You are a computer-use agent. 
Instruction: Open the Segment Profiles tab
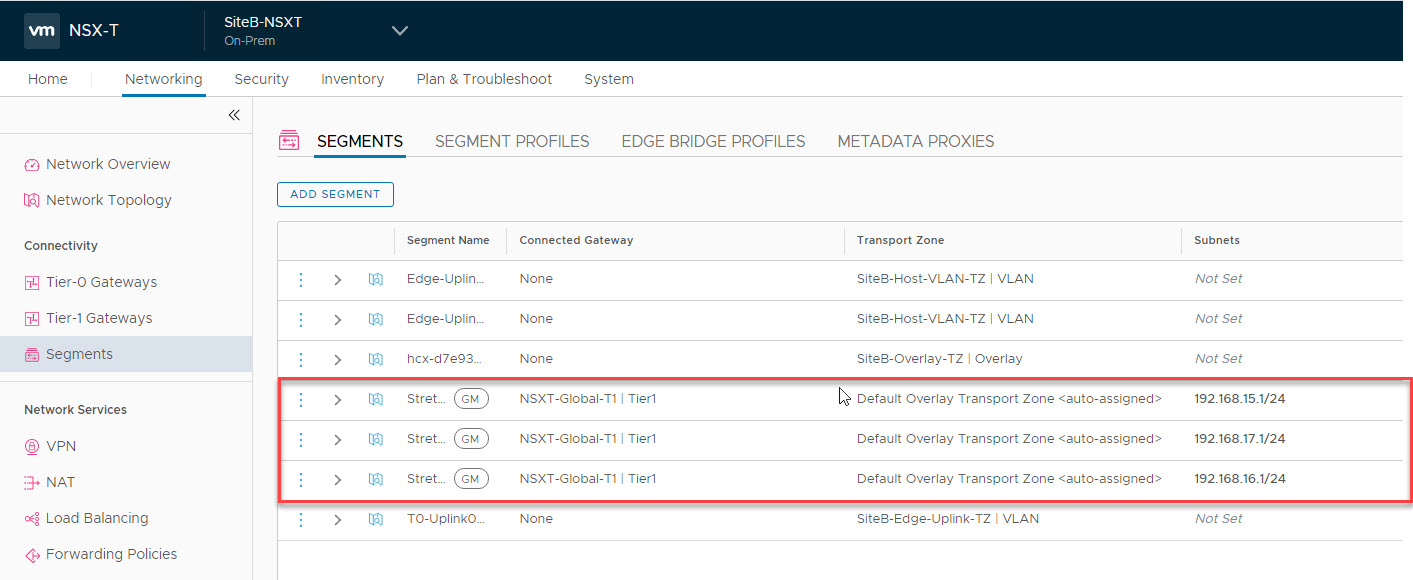coord(512,141)
